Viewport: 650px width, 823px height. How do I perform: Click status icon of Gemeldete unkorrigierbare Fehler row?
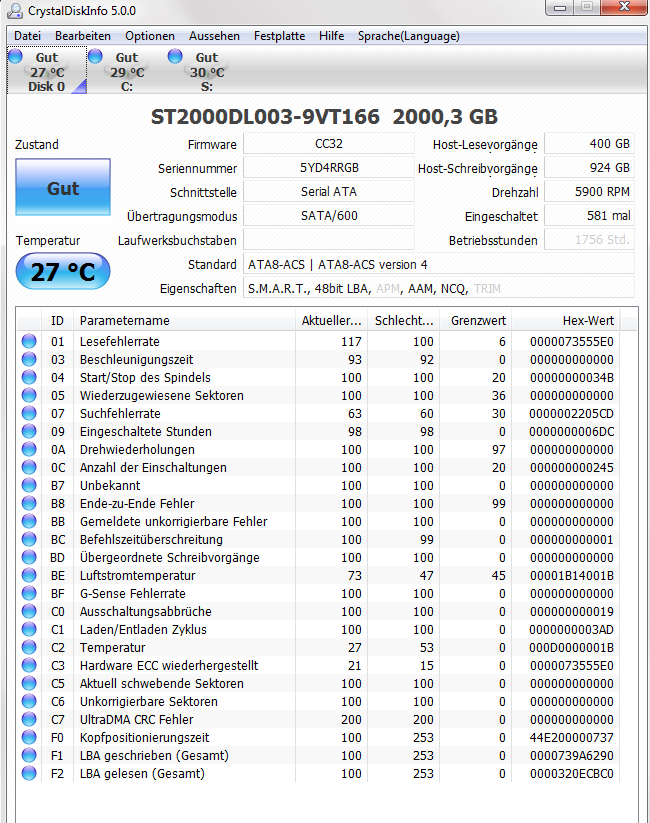(29, 521)
